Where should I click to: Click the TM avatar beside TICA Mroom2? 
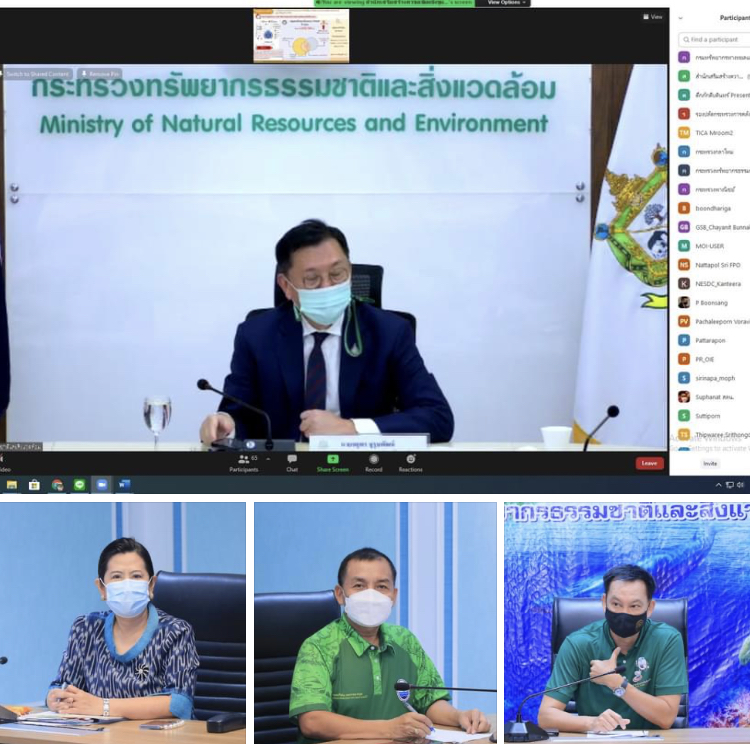[x=684, y=133]
